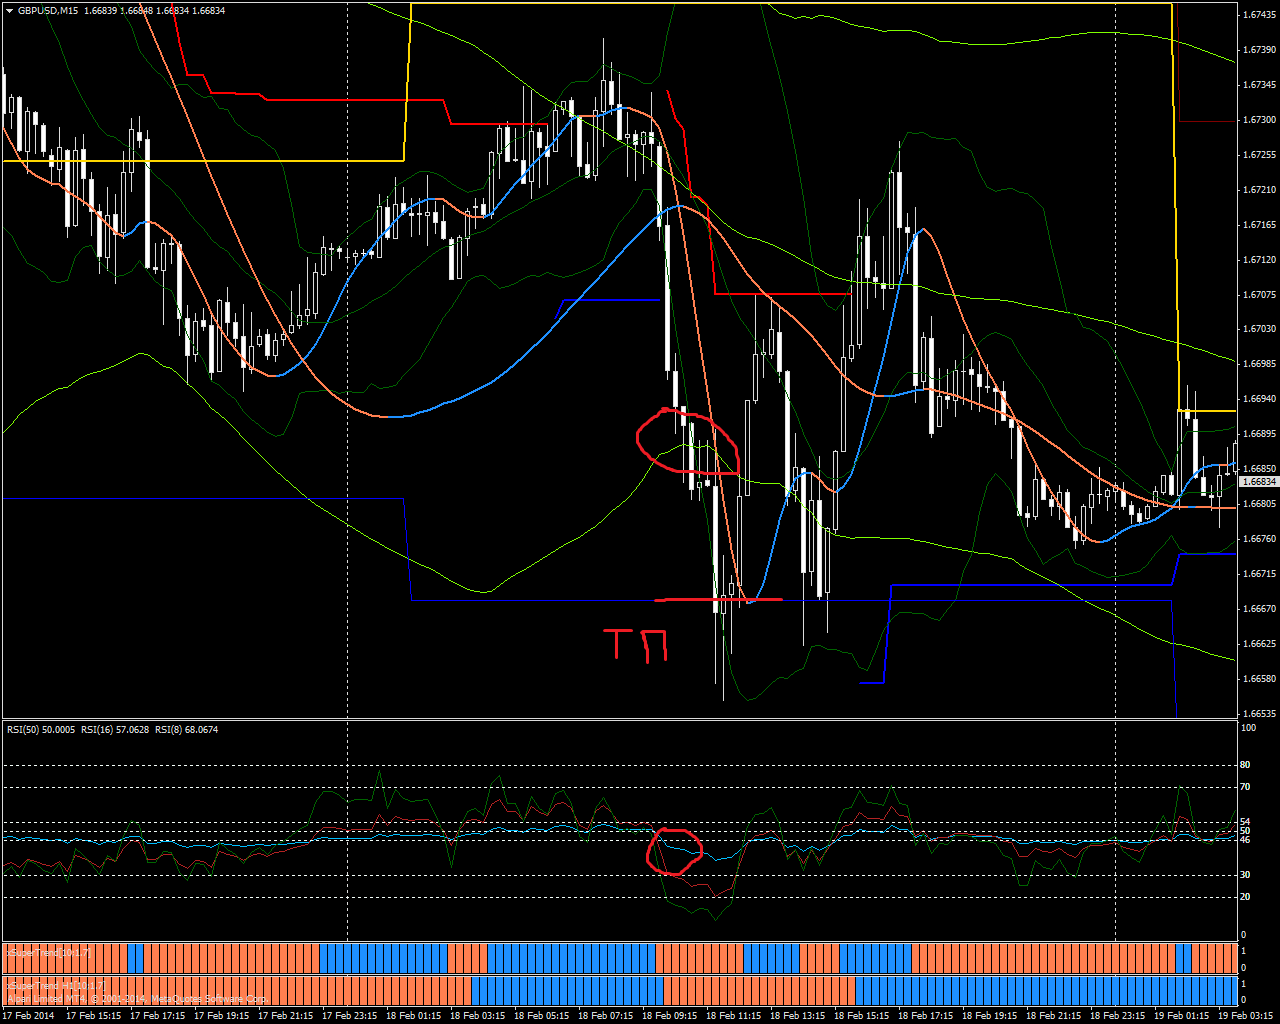
Task: Click the 54 level on RSI scale
Action: click(1246, 822)
